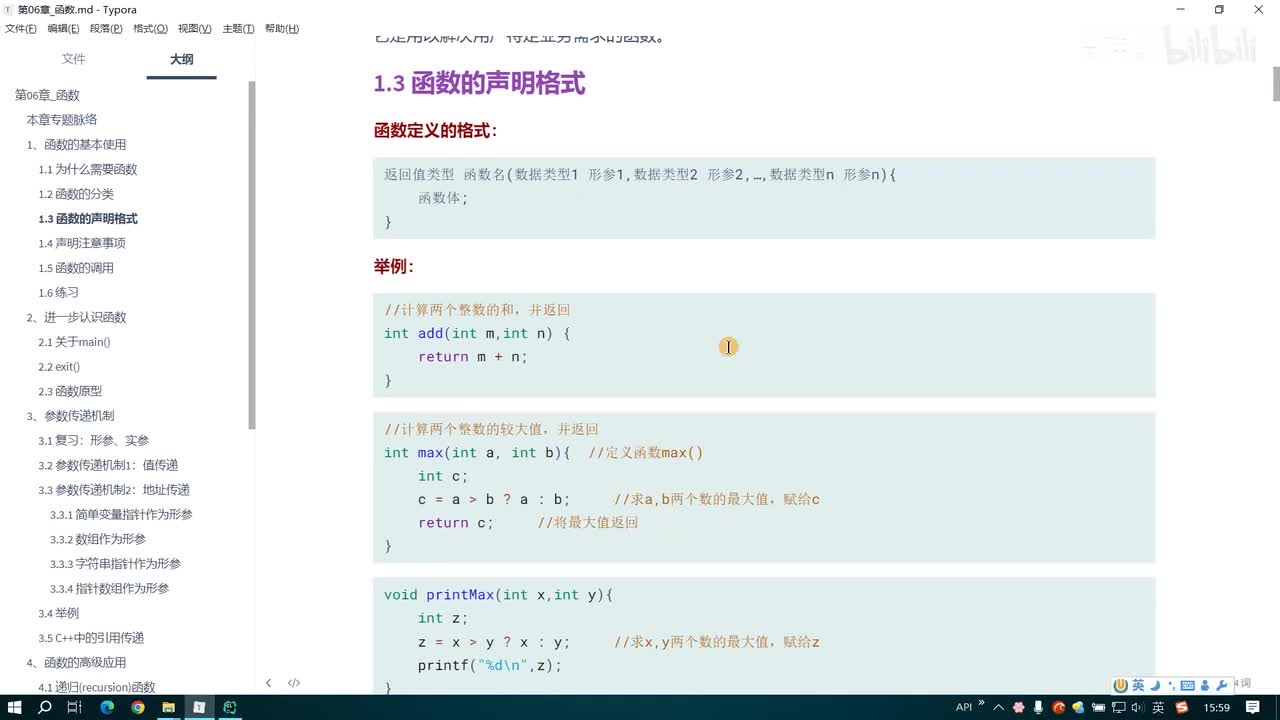Jump to 1.4 声明注意事项
The image size is (1280, 720).
(x=82, y=243)
